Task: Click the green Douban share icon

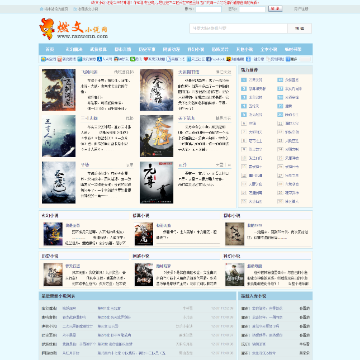Action: (132, 59)
